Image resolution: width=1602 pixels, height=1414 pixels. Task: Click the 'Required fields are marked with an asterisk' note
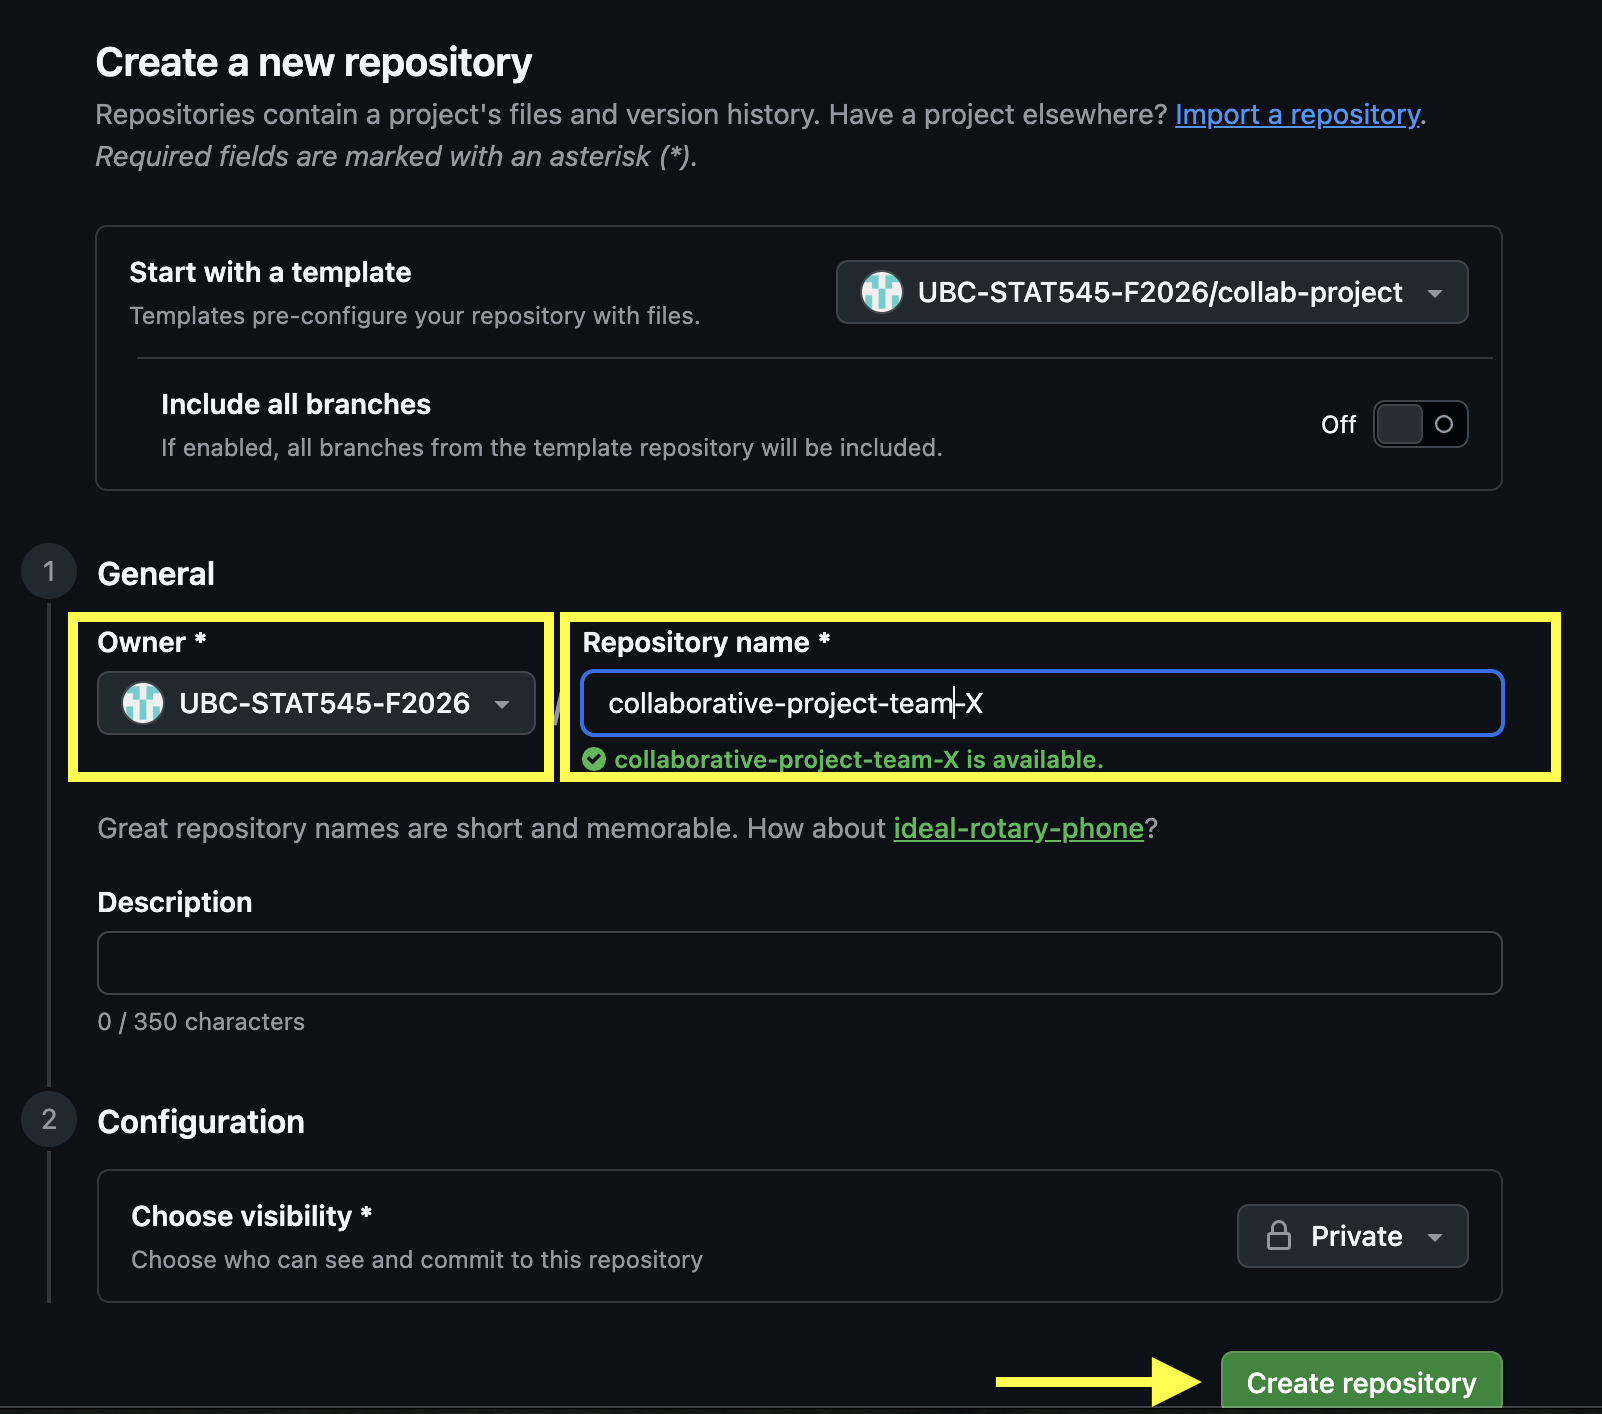pyautogui.click(x=396, y=157)
